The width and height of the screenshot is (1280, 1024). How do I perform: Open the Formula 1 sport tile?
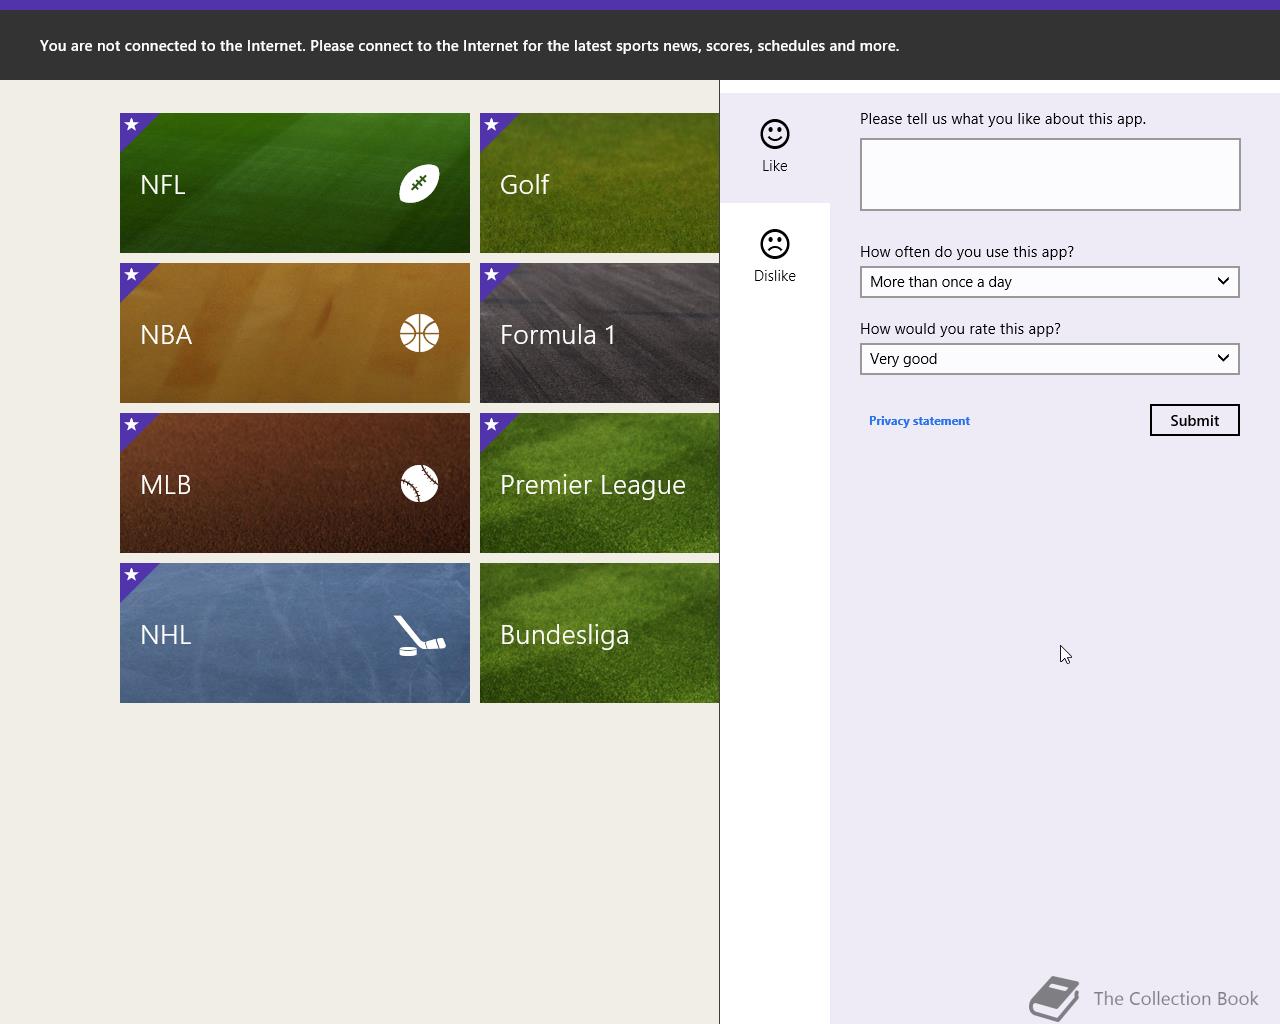click(599, 333)
